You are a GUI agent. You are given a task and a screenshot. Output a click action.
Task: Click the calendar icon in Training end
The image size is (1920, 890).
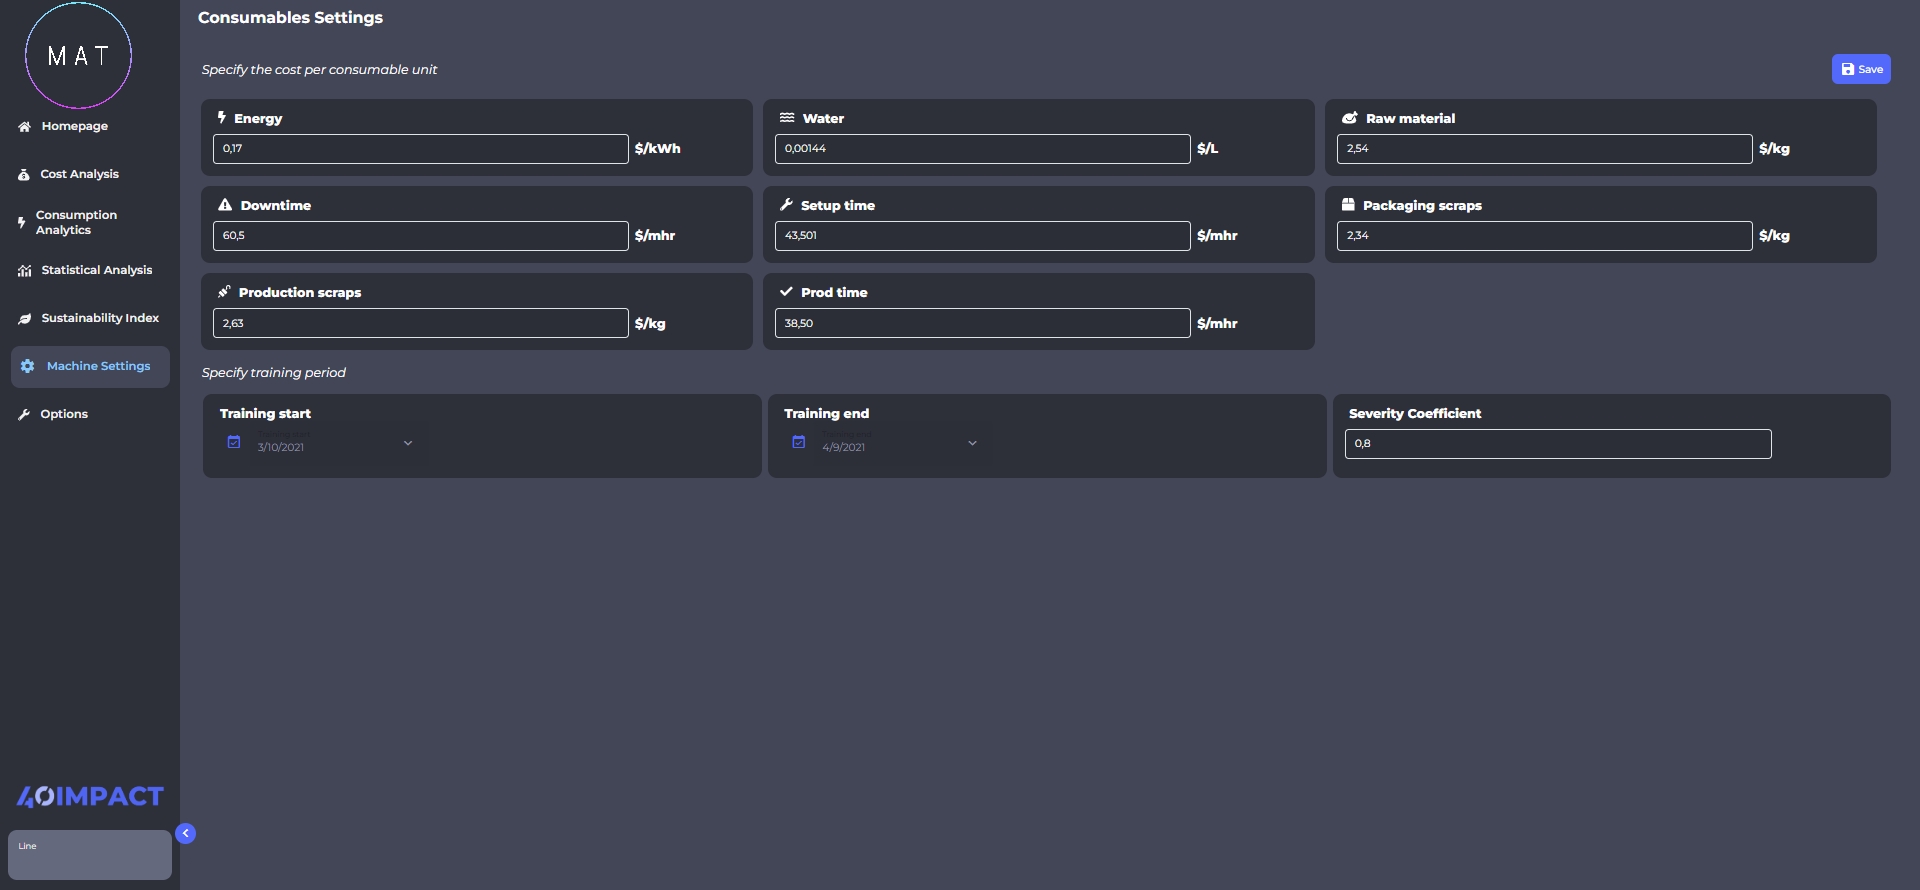click(x=799, y=442)
